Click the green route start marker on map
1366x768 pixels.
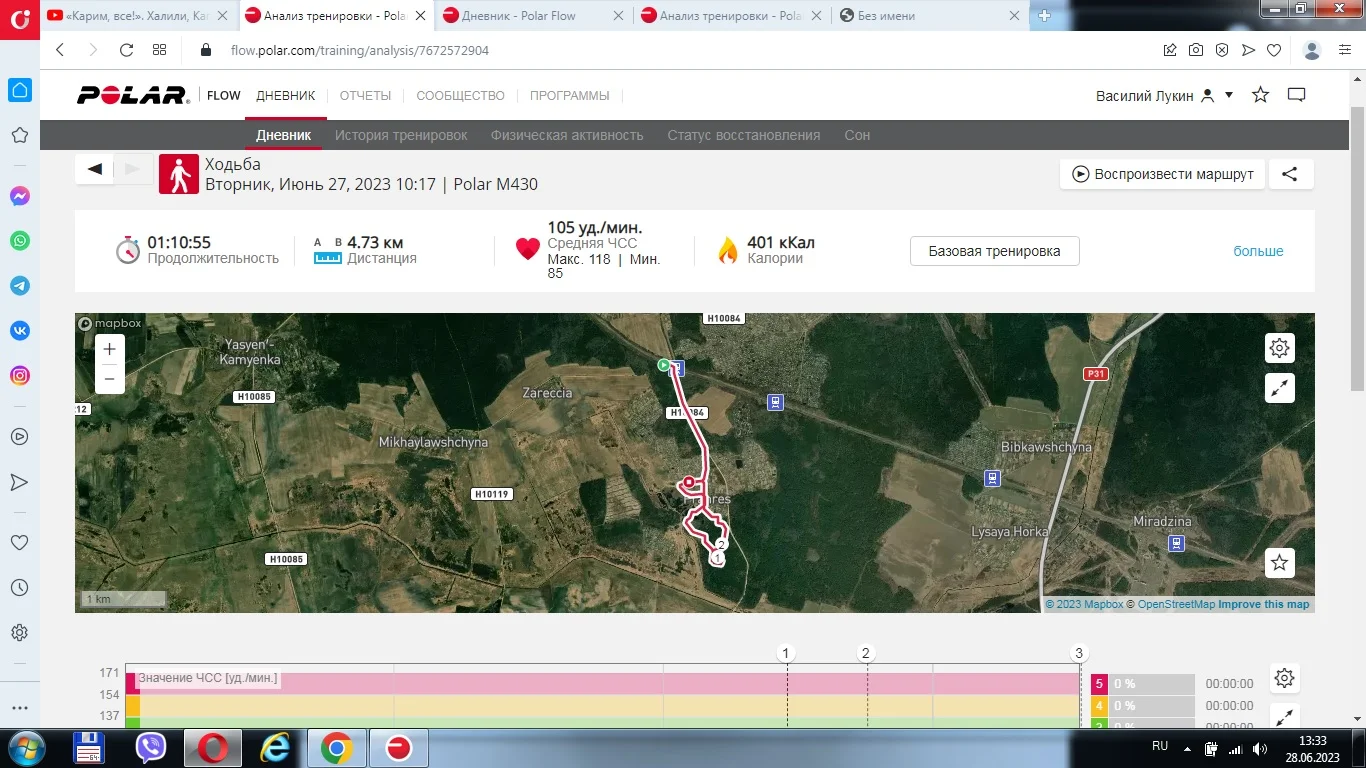coord(662,365)
